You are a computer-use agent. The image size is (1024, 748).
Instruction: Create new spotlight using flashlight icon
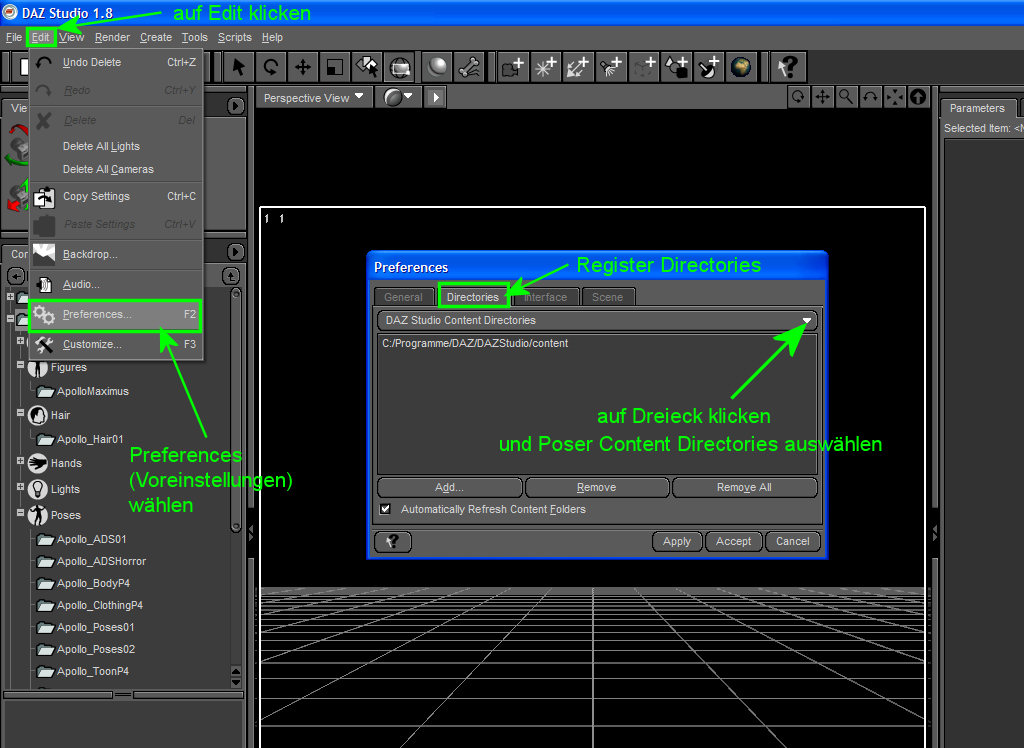coord(611,67)
